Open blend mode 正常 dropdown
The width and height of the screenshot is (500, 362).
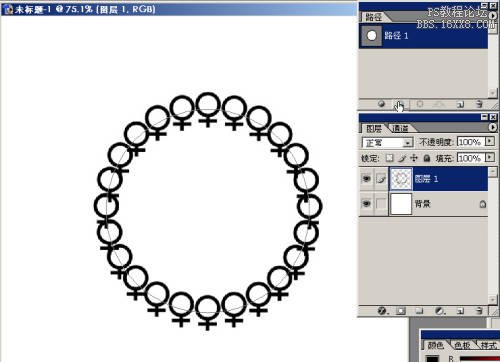388,143
